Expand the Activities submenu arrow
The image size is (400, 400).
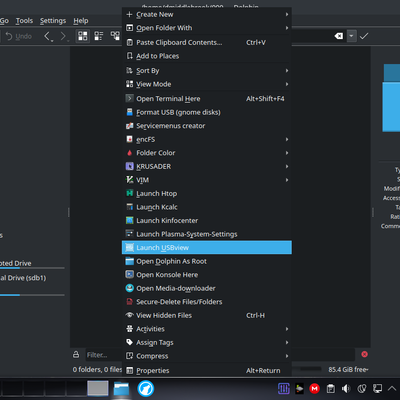287,329
